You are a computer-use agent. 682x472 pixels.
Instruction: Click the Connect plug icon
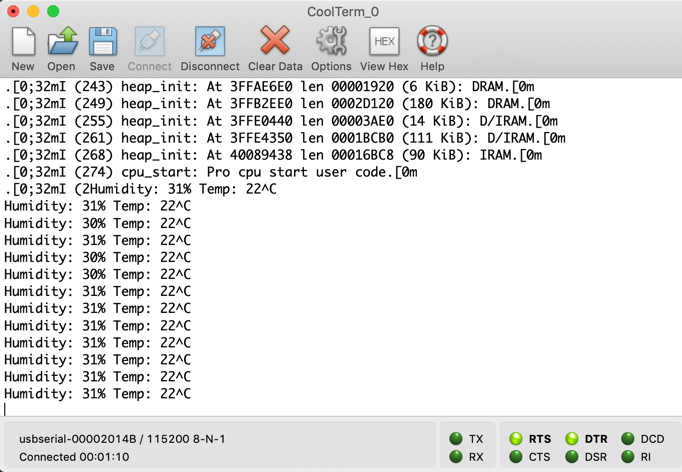point(149,42)
